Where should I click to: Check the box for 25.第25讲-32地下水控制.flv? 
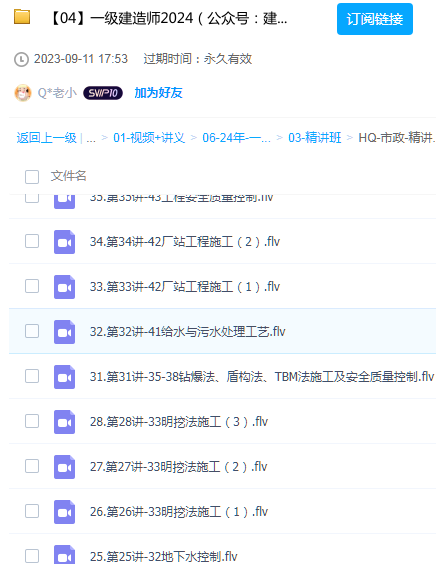coord(32,556)
